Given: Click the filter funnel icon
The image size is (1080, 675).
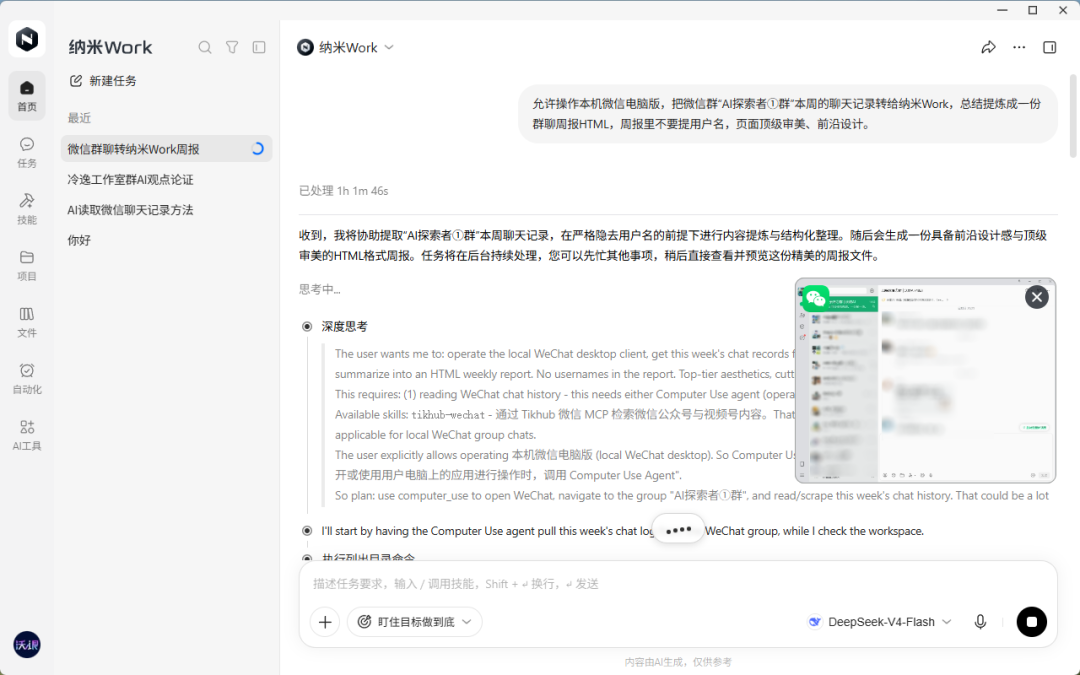Looking at the screenshot, I should click(232, 48).
